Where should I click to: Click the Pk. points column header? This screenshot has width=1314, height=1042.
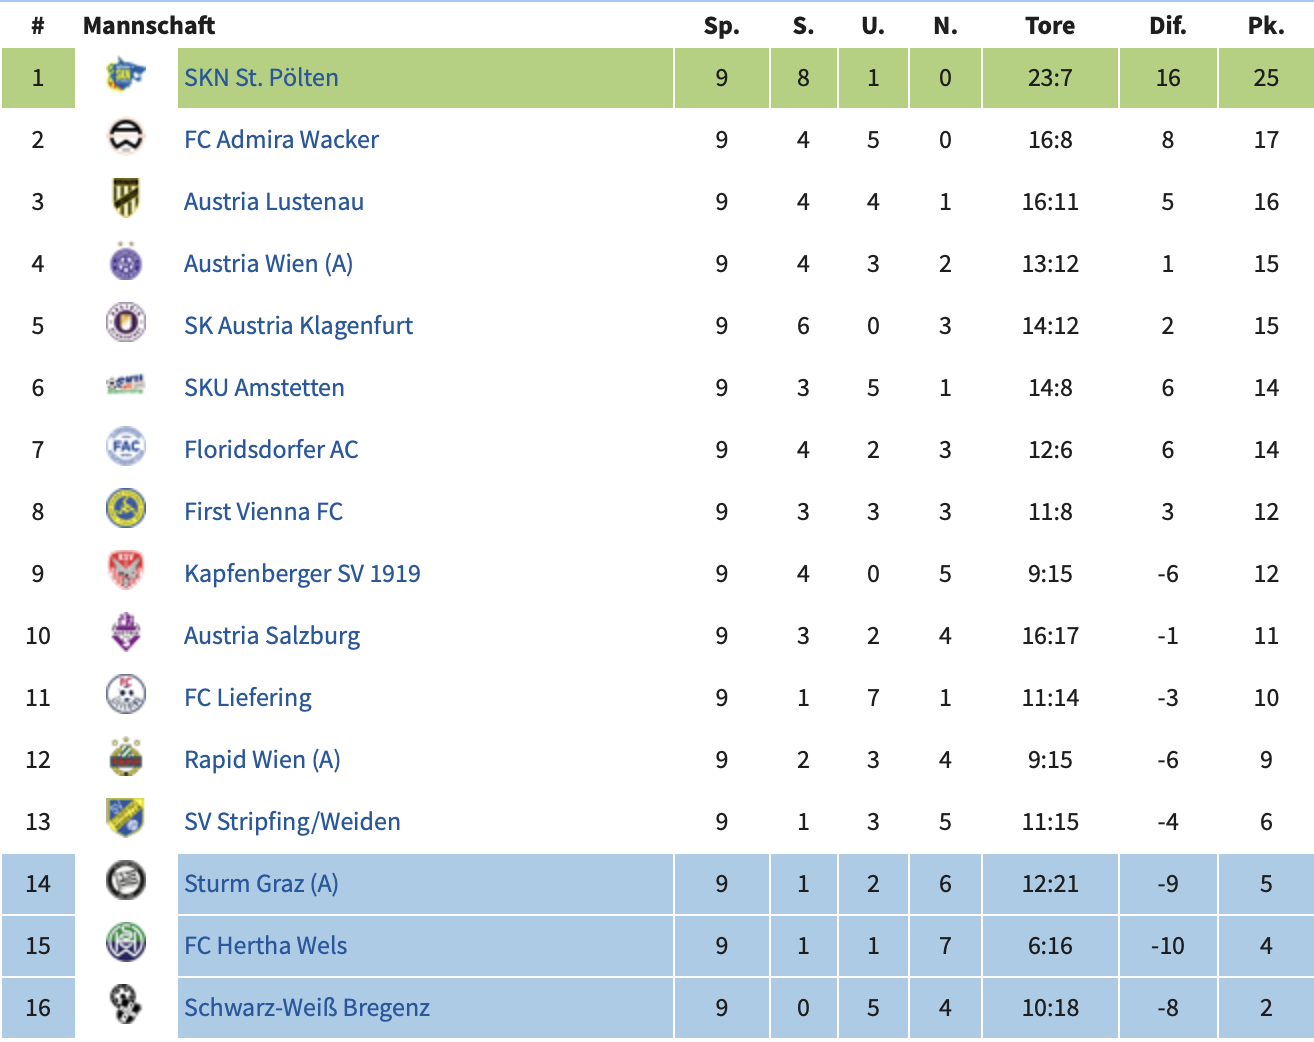[x=1266, y=26]
